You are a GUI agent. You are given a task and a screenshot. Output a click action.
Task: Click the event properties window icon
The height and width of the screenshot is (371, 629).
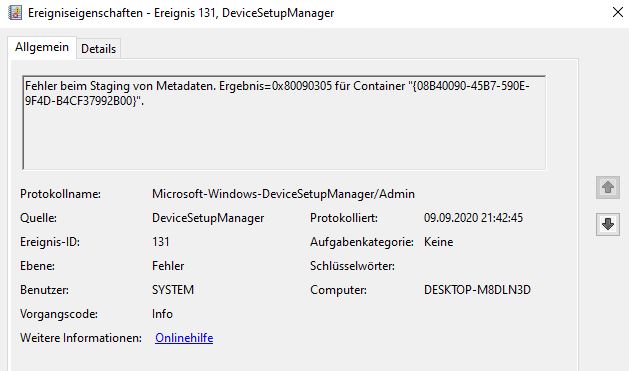15,12
